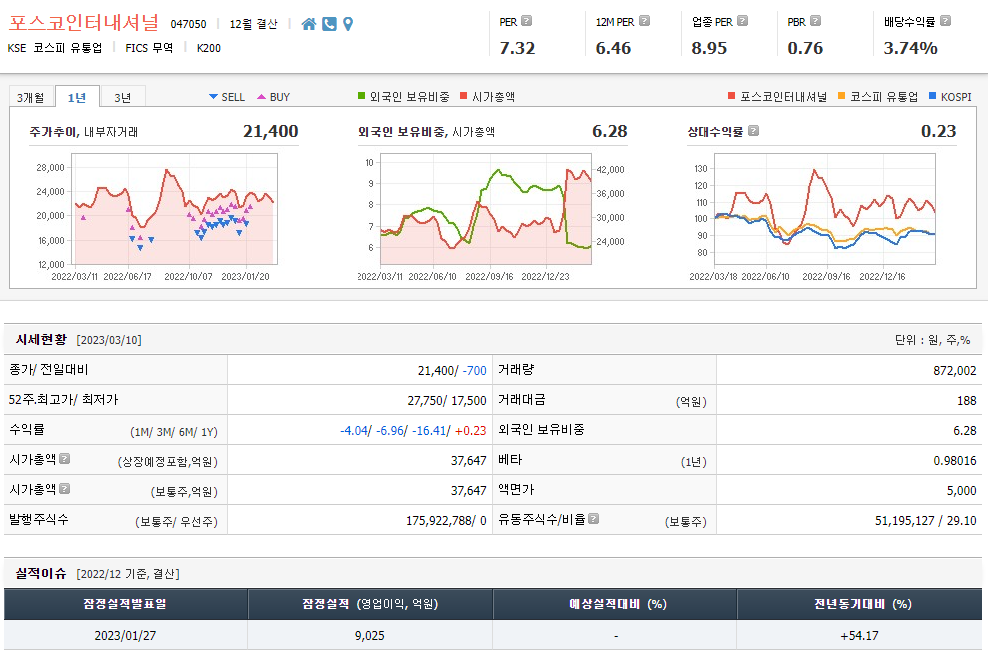
Task: Click the 포스코인터내셔널 company name title
Action: click(83, 23)
